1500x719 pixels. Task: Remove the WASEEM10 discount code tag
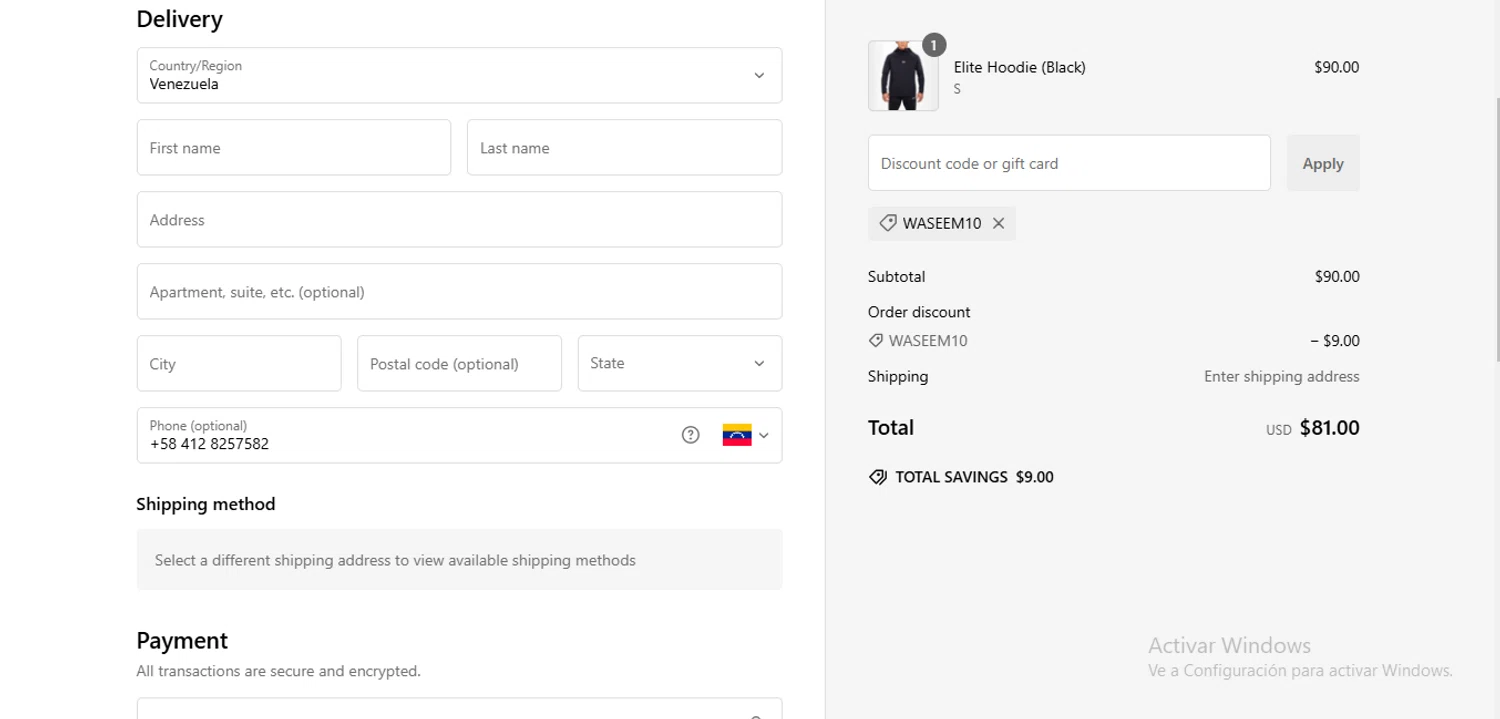998,224
